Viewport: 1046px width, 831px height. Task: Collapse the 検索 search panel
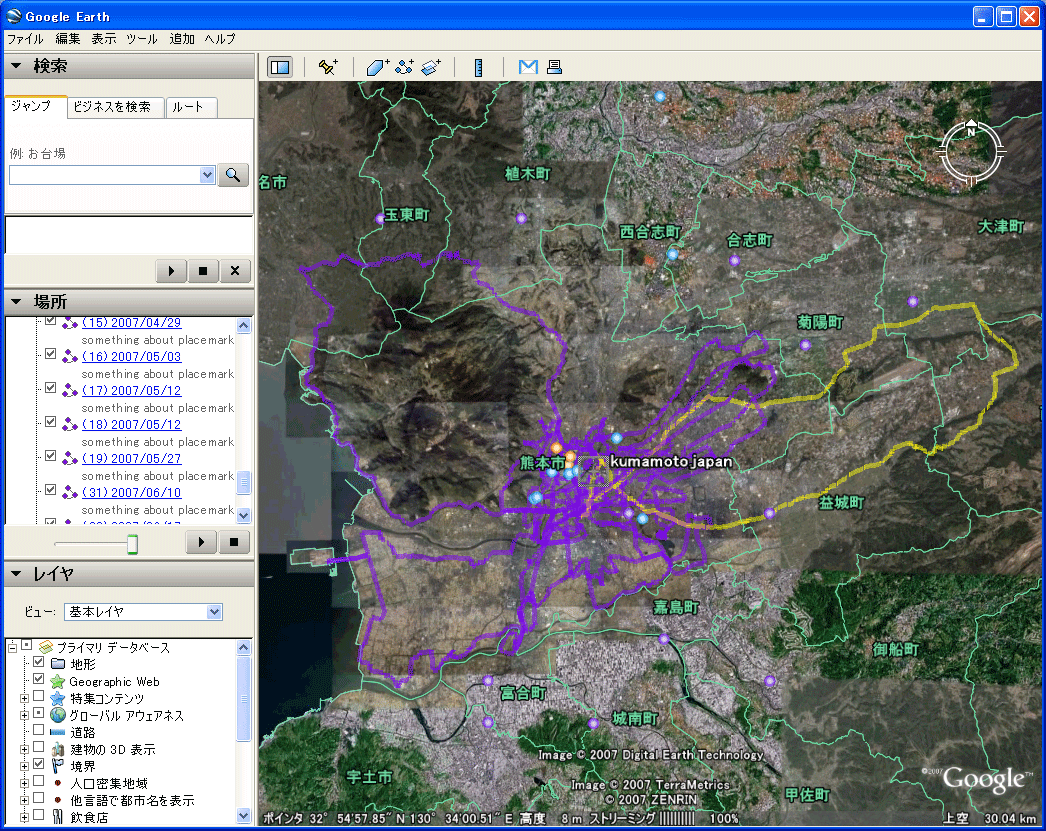coord(16,65)
